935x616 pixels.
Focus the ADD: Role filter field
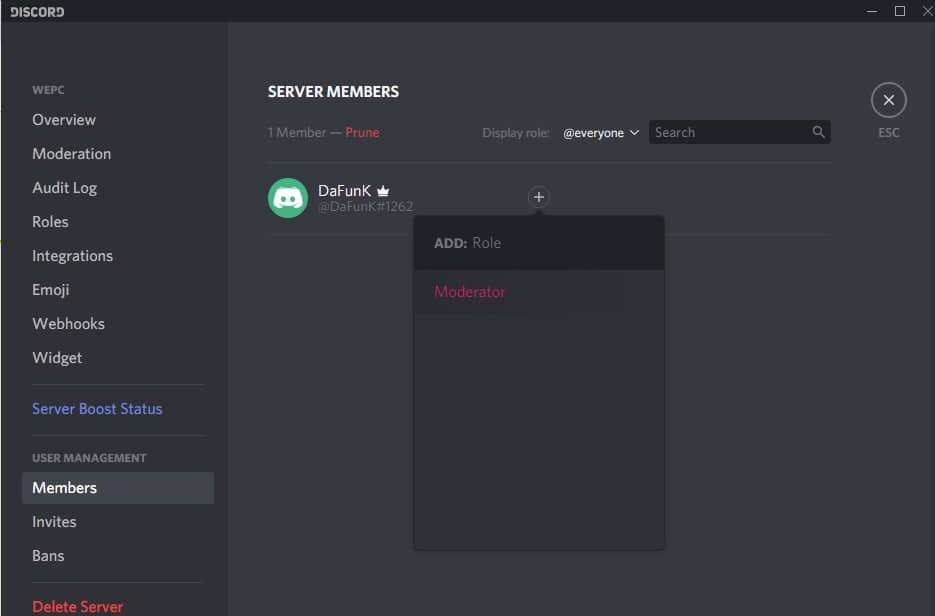(x=539, y=243)
